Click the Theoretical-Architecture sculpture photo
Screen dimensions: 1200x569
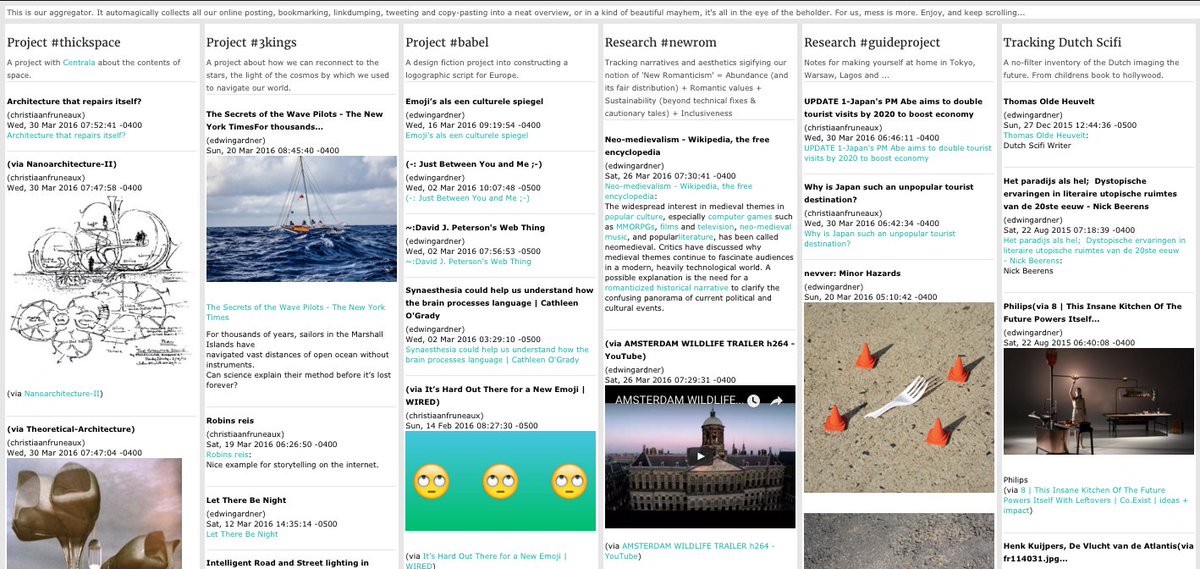coord(95,513)
